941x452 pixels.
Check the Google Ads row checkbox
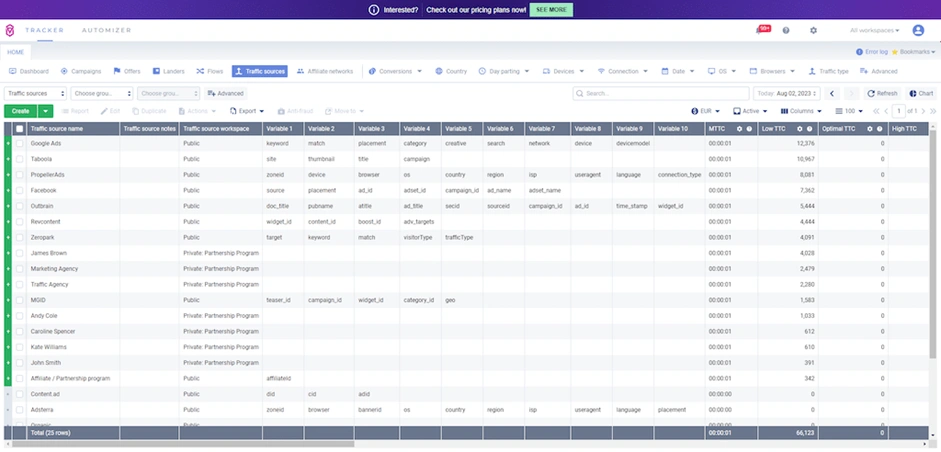19,144
